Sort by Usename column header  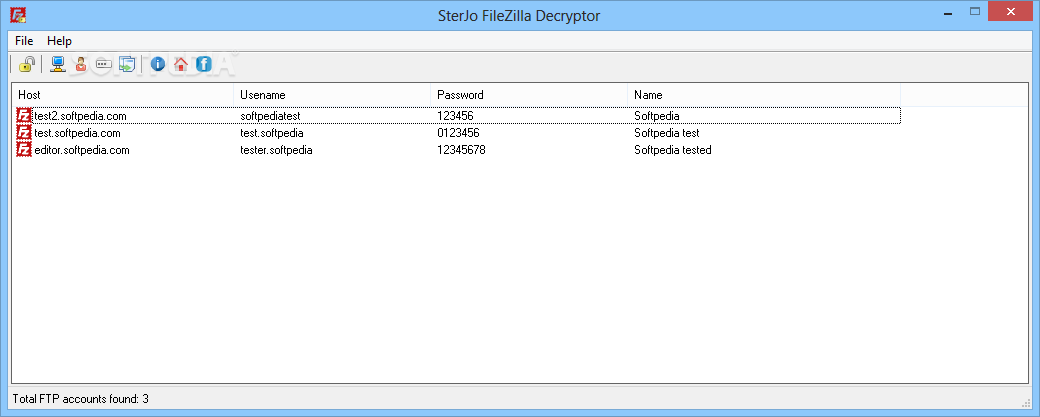[332, 95]
